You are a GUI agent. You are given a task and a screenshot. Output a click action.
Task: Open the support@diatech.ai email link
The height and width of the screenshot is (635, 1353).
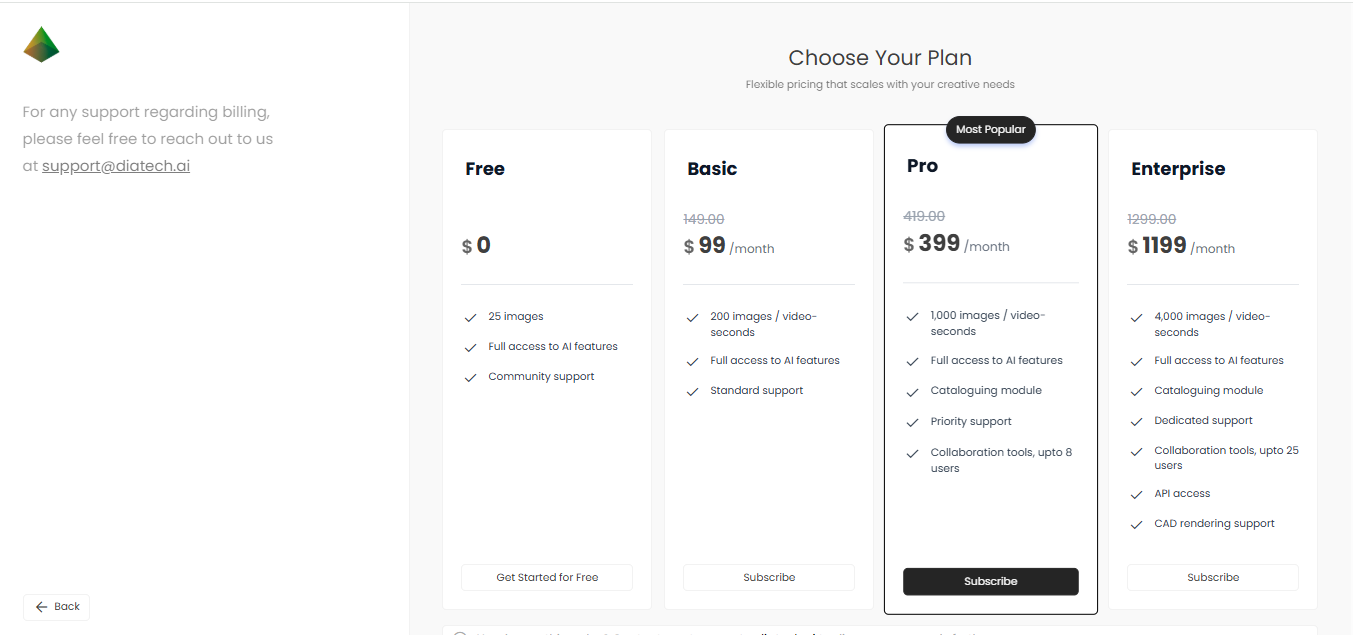[116, 166]
